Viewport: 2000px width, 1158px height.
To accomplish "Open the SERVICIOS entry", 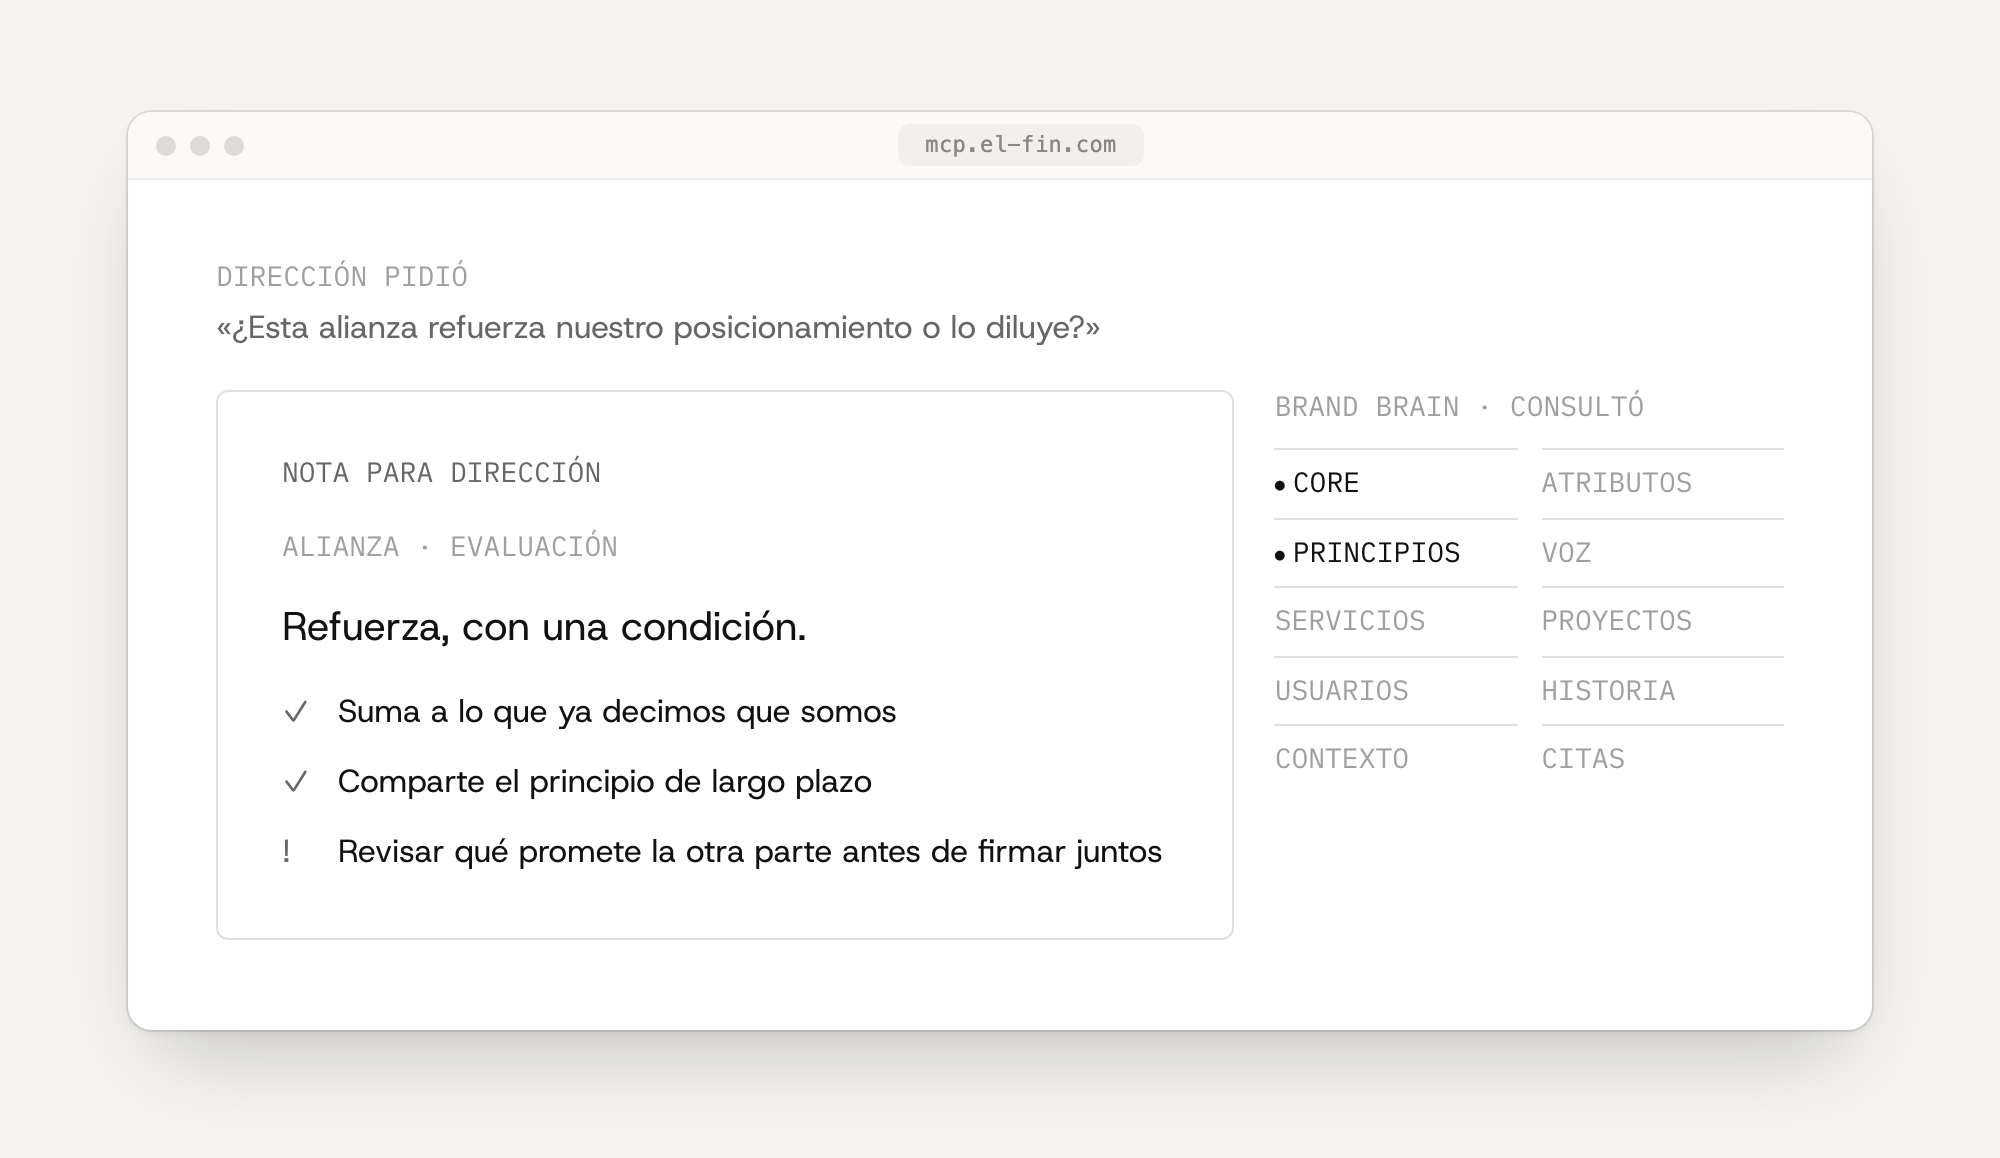I will click(x=1396, y=622).
